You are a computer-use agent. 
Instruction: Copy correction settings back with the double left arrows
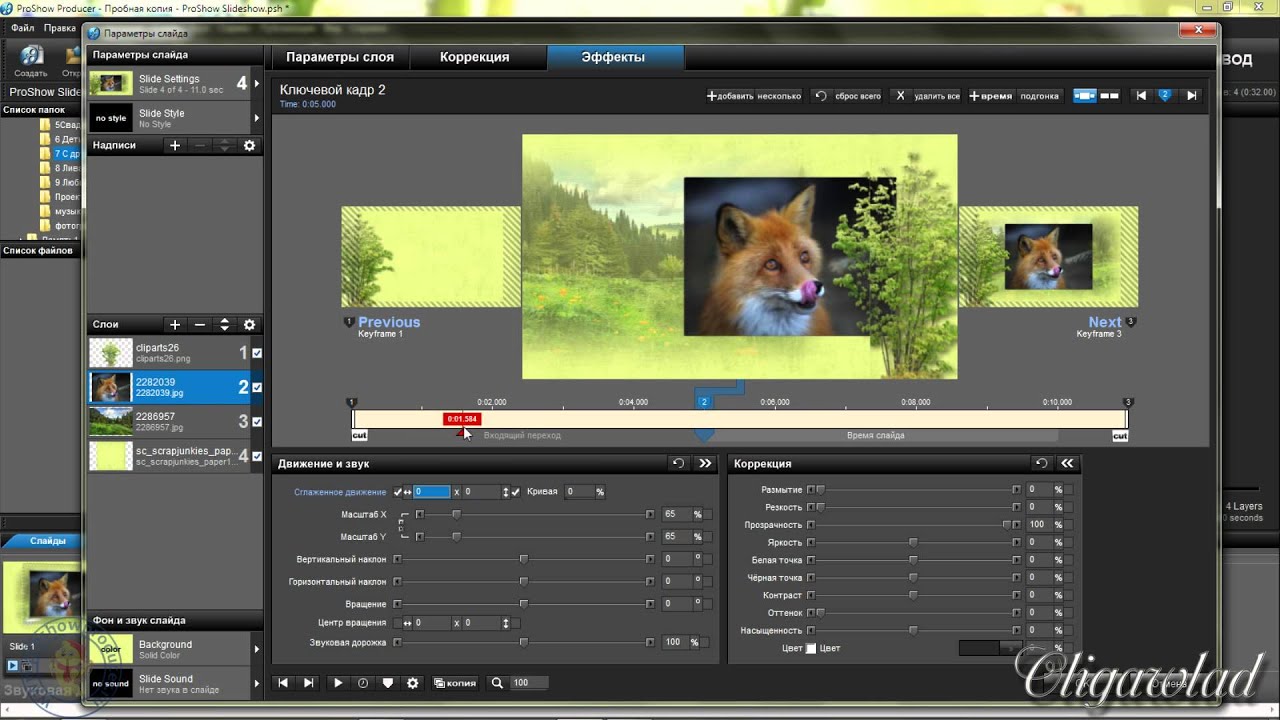[1067, 463]
